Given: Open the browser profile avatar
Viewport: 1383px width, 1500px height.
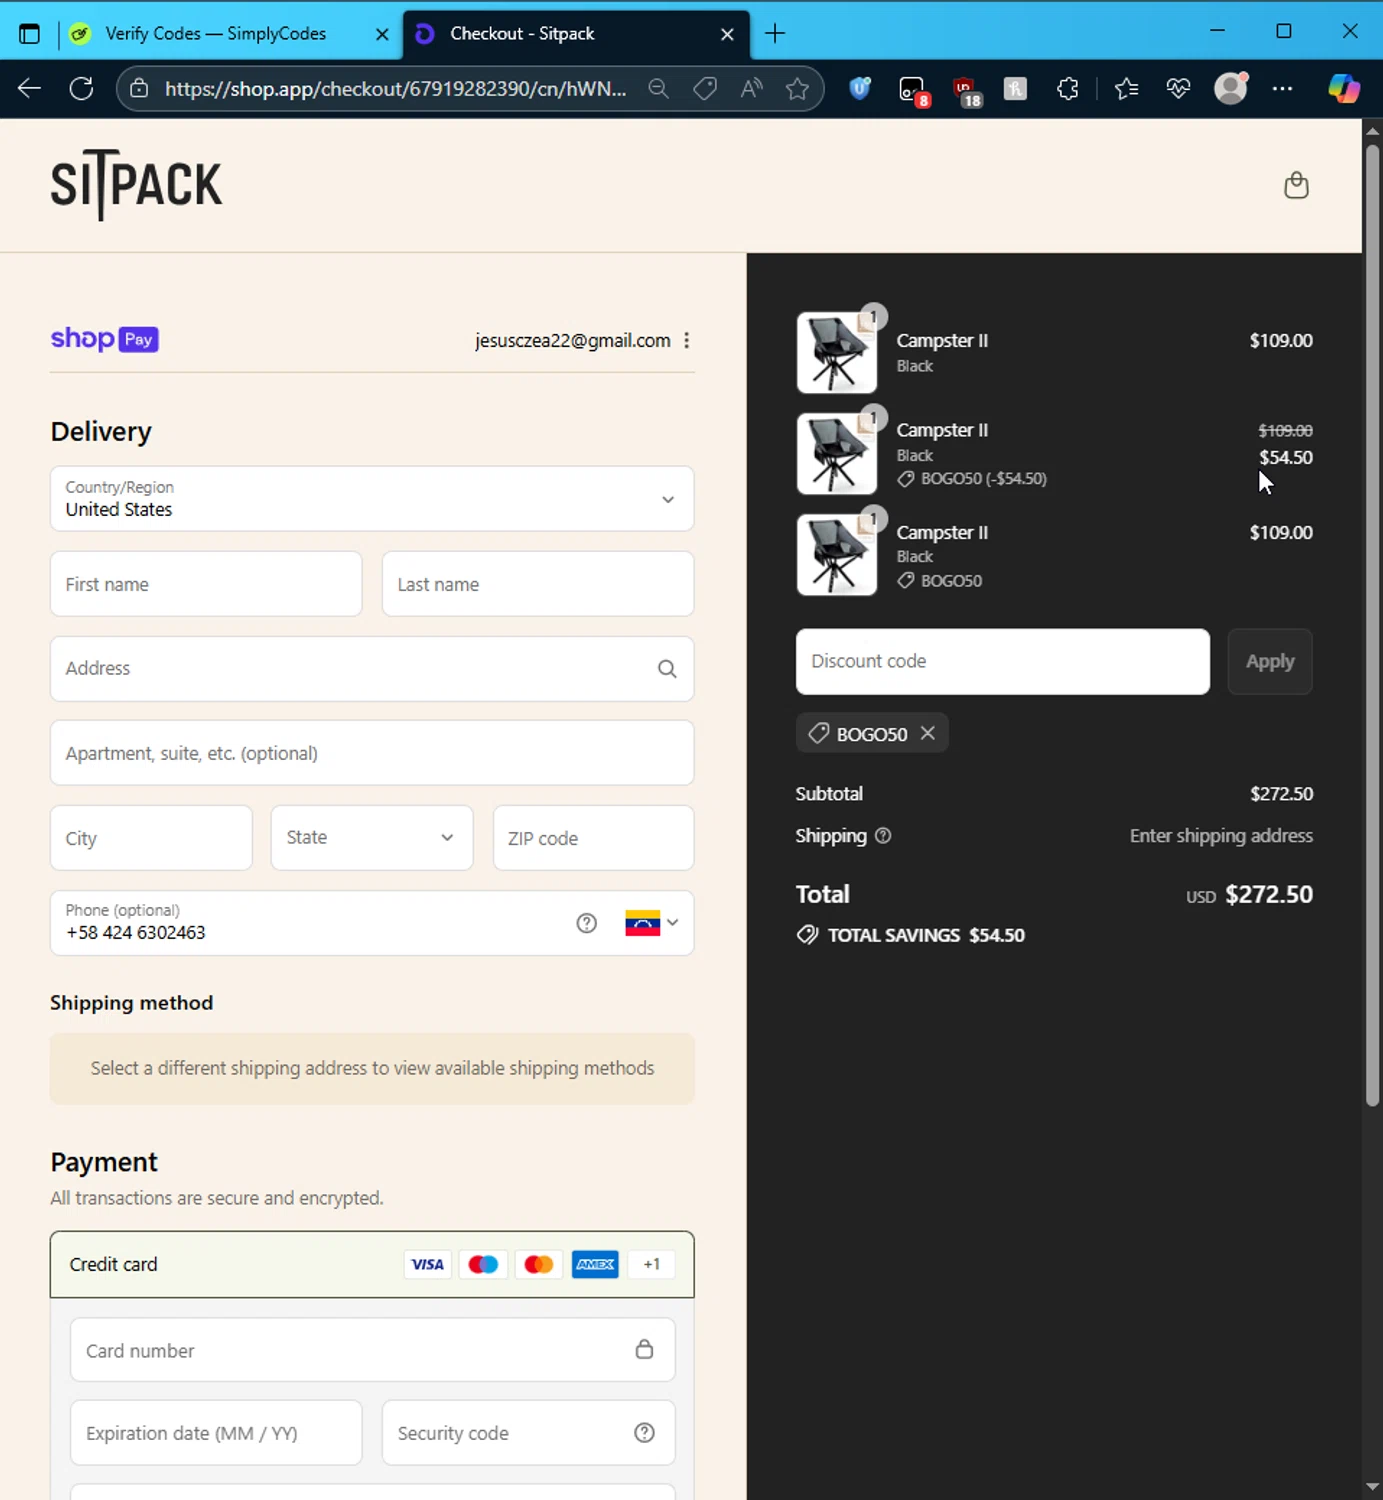Looking at the screenshot, I should (x=1231, y=88).
